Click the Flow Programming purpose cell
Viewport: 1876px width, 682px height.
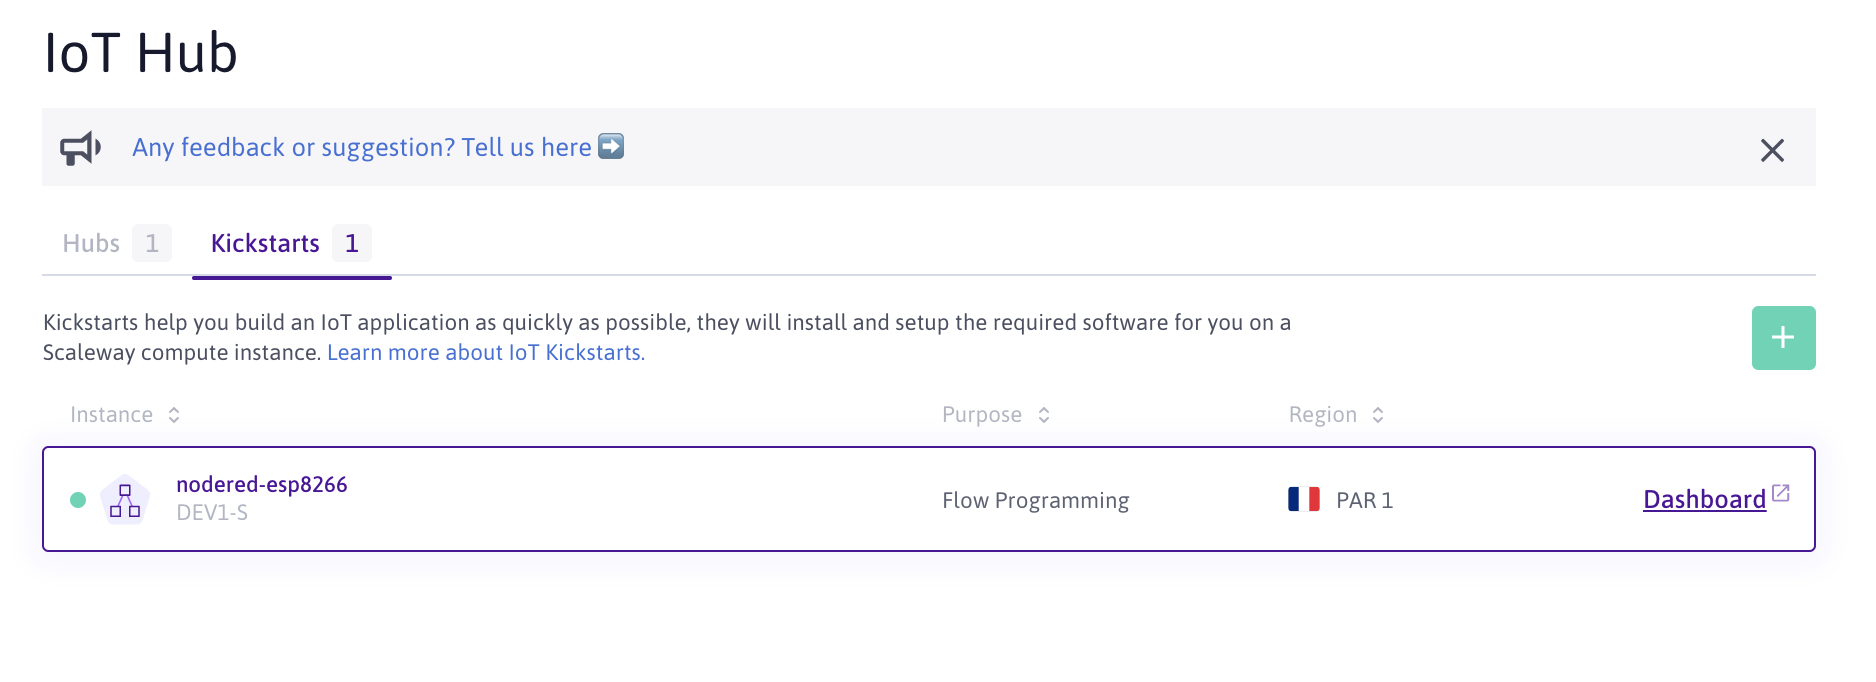point(1035,500)
